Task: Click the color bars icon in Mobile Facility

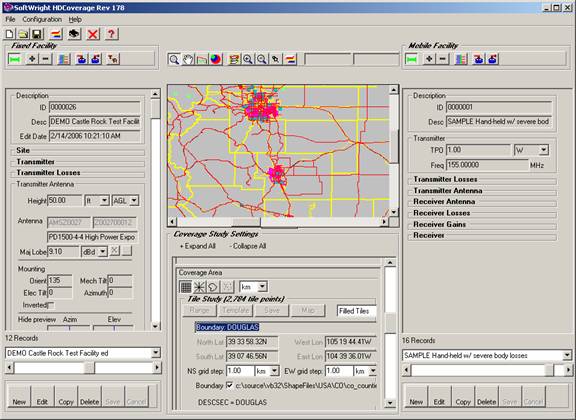Action: (461, 59)
